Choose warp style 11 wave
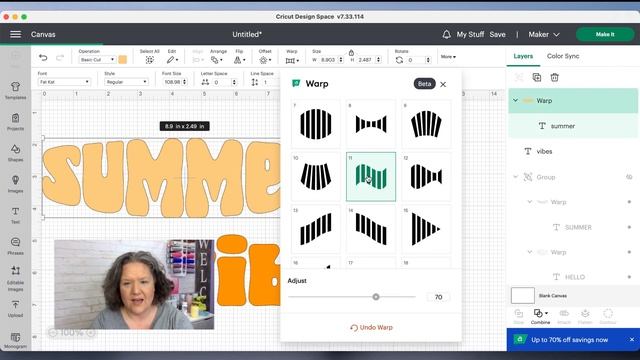 (x=371, y=177)
